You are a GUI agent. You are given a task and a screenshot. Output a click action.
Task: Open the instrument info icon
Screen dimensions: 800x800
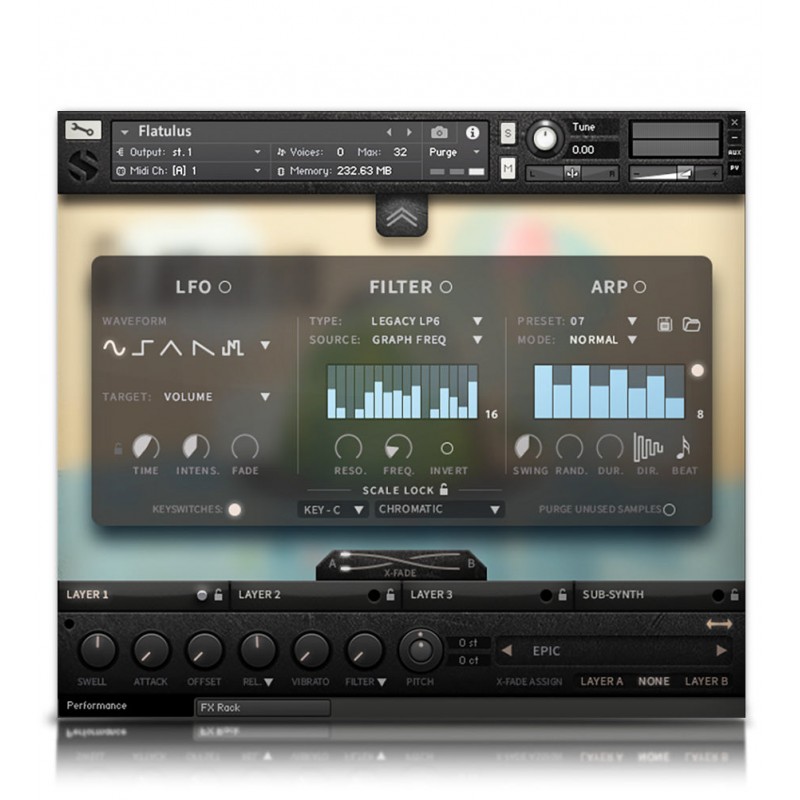pos(471,132)
